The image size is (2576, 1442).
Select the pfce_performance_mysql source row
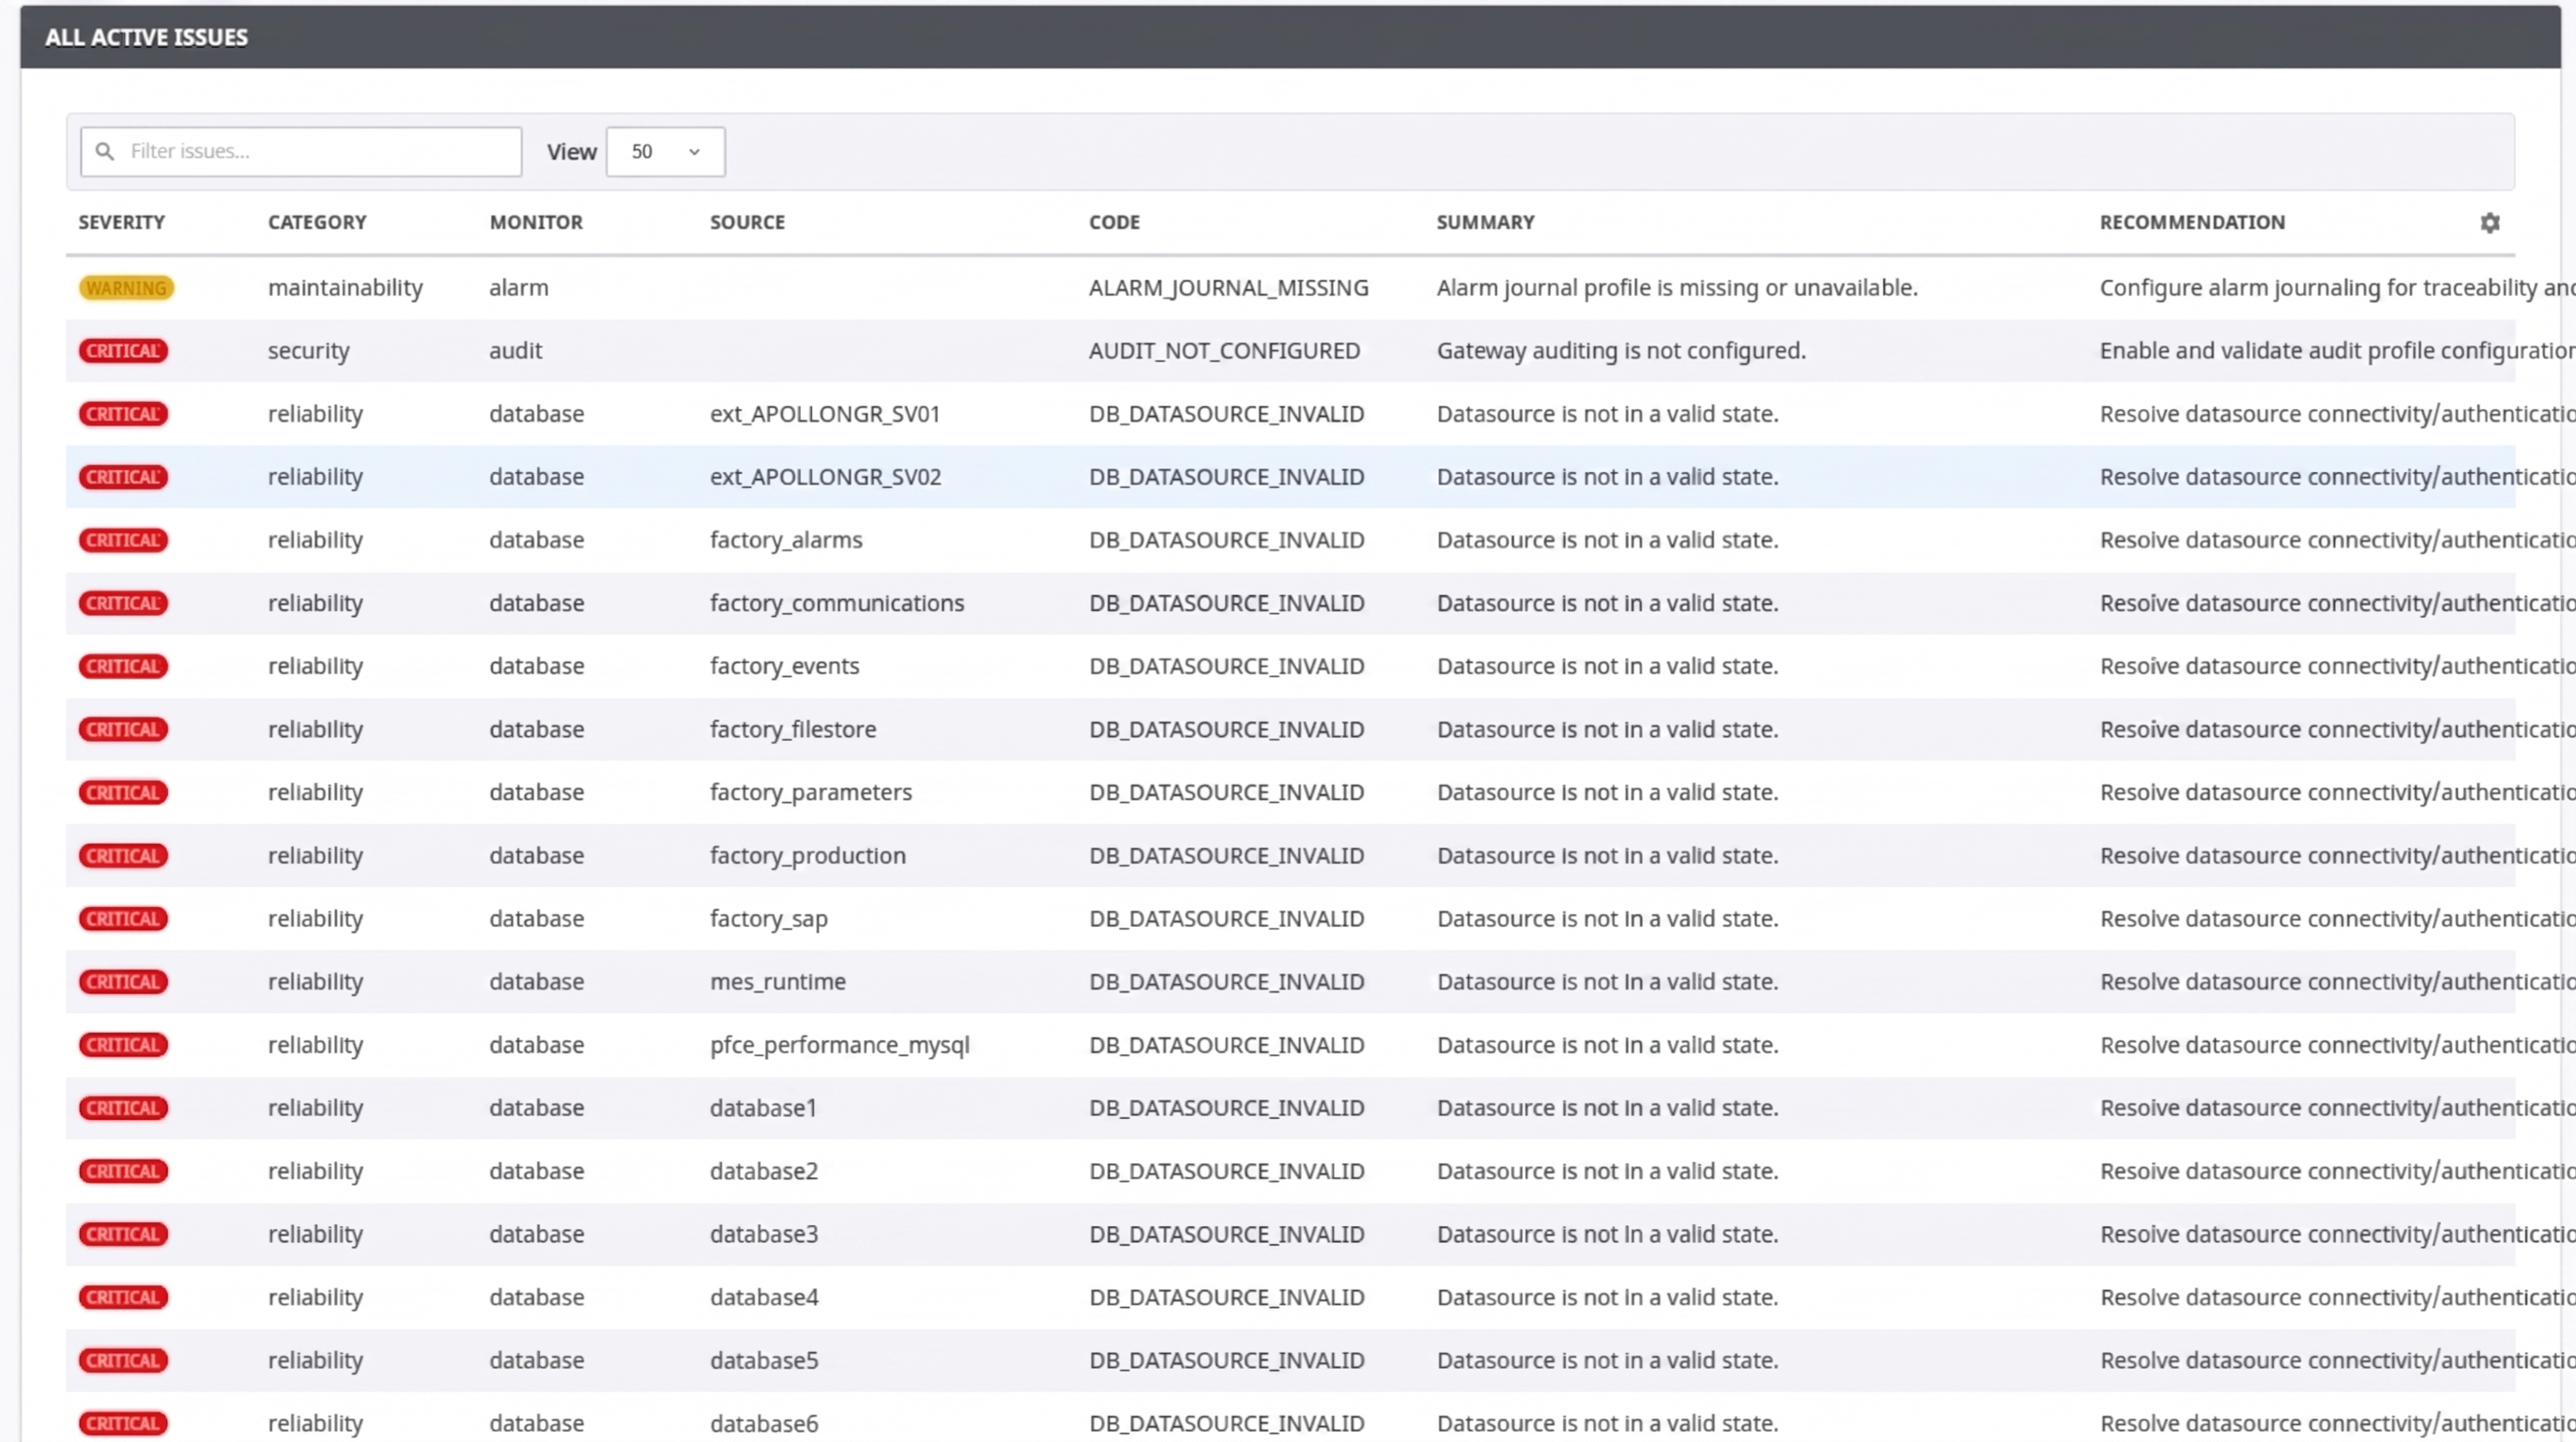click(1290, 1045)
